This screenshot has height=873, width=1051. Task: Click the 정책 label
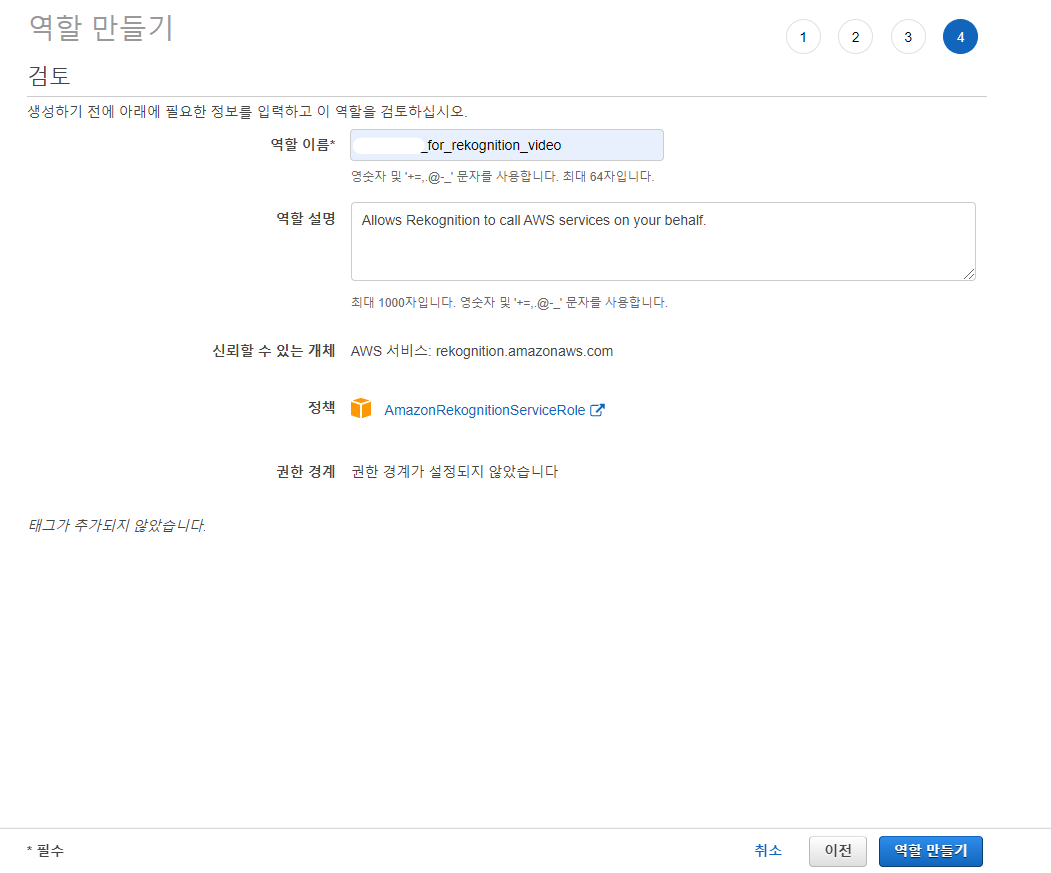pos(321,407)
